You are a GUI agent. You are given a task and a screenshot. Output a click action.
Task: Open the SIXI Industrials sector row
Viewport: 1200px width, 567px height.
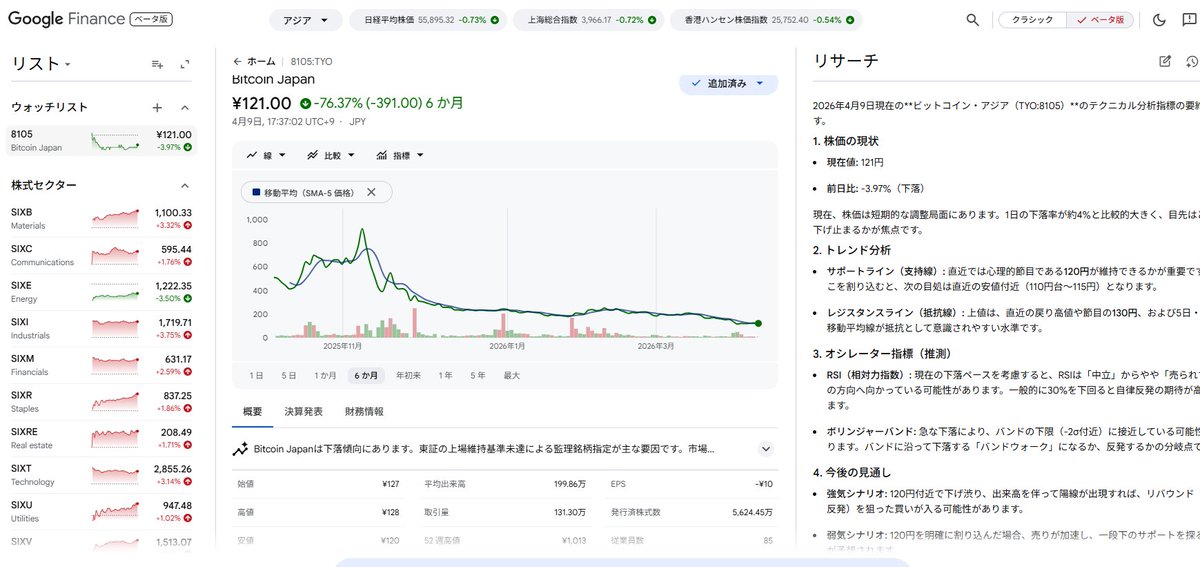coord(102,328)
